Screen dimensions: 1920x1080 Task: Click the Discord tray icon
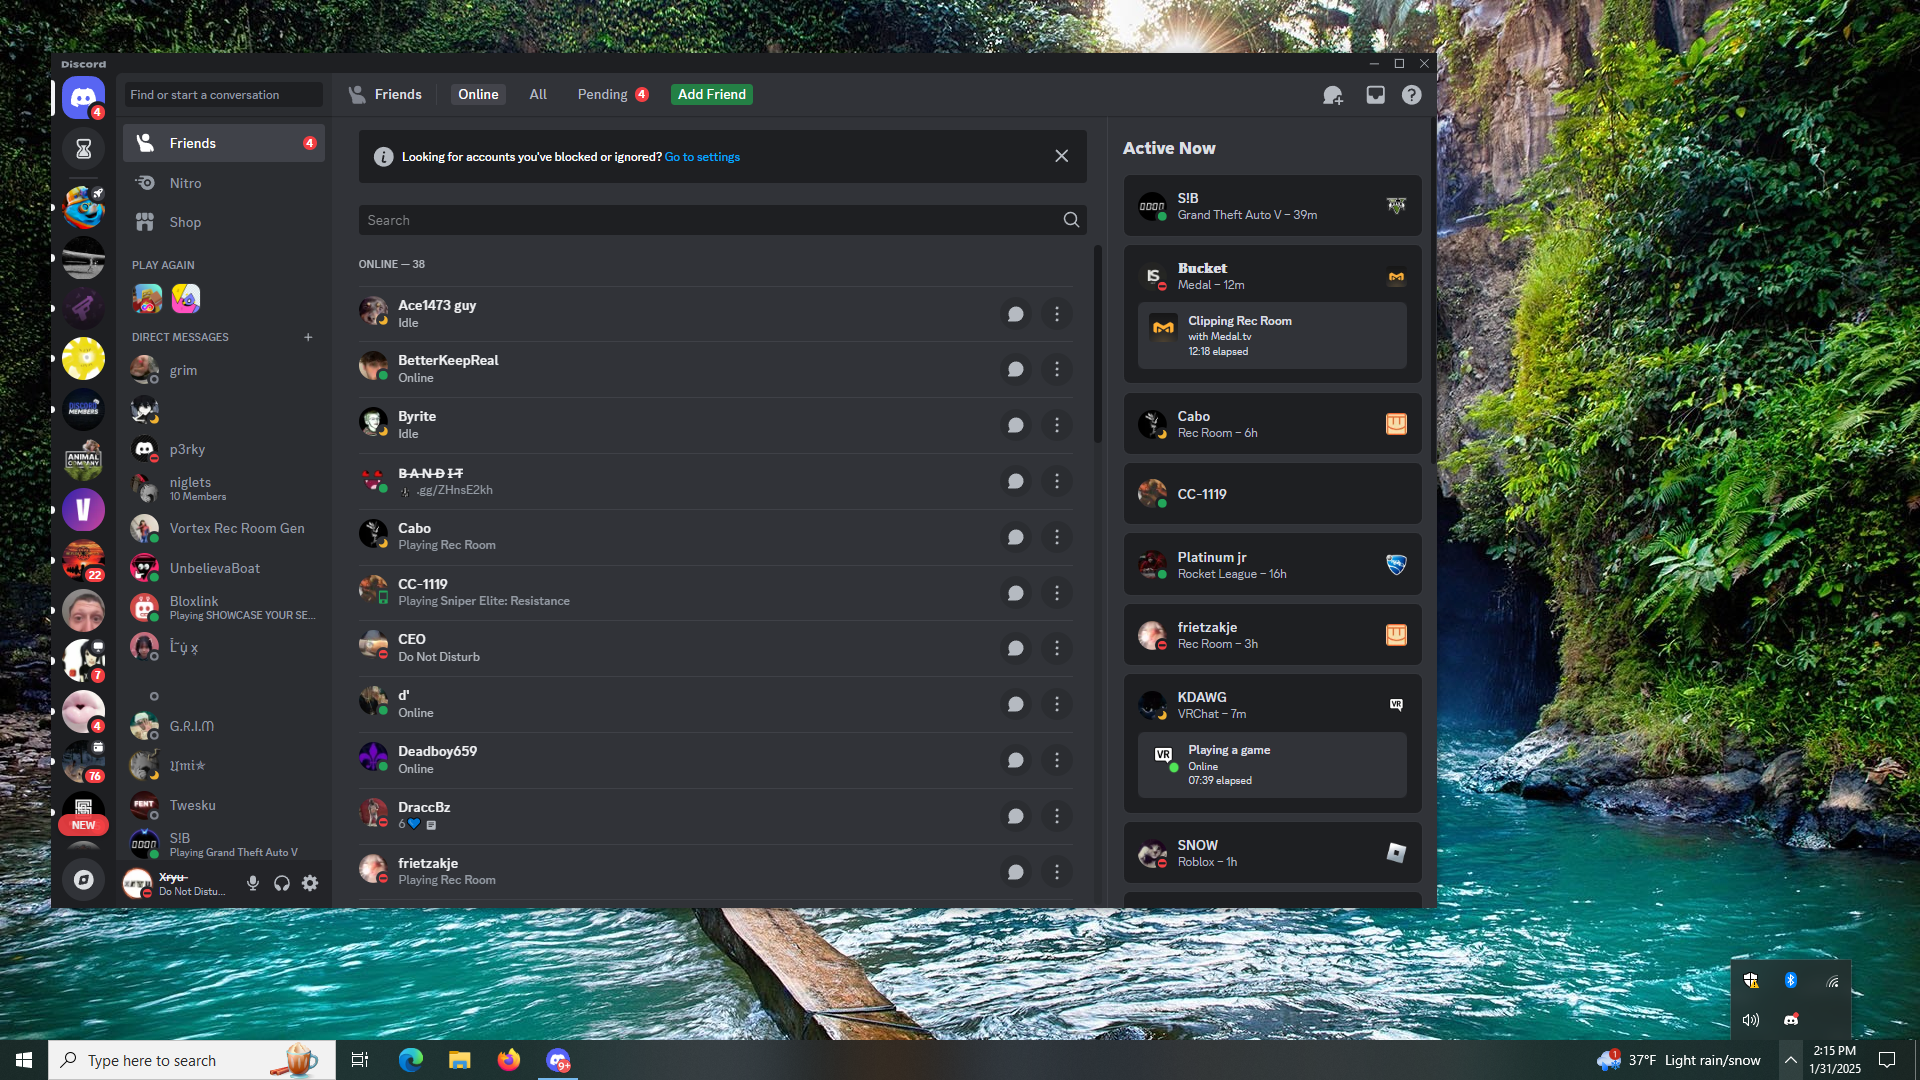[x=1791, y=1020]
